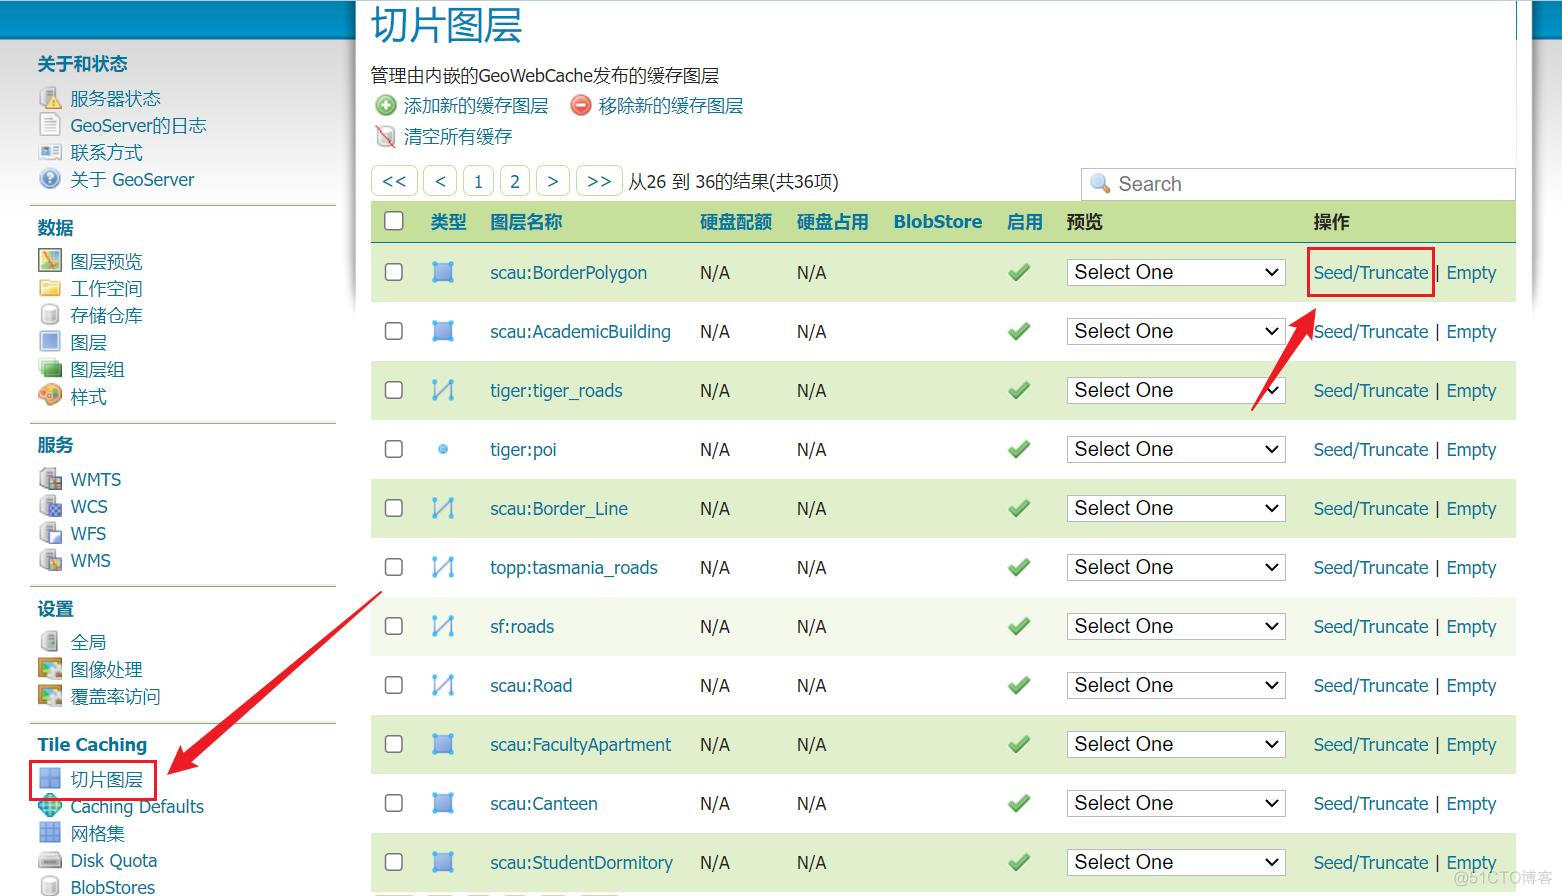Viewport: 1562px width, 896px height.
Task: Click the BlobStores icon in sidebar
Action: 50,886
